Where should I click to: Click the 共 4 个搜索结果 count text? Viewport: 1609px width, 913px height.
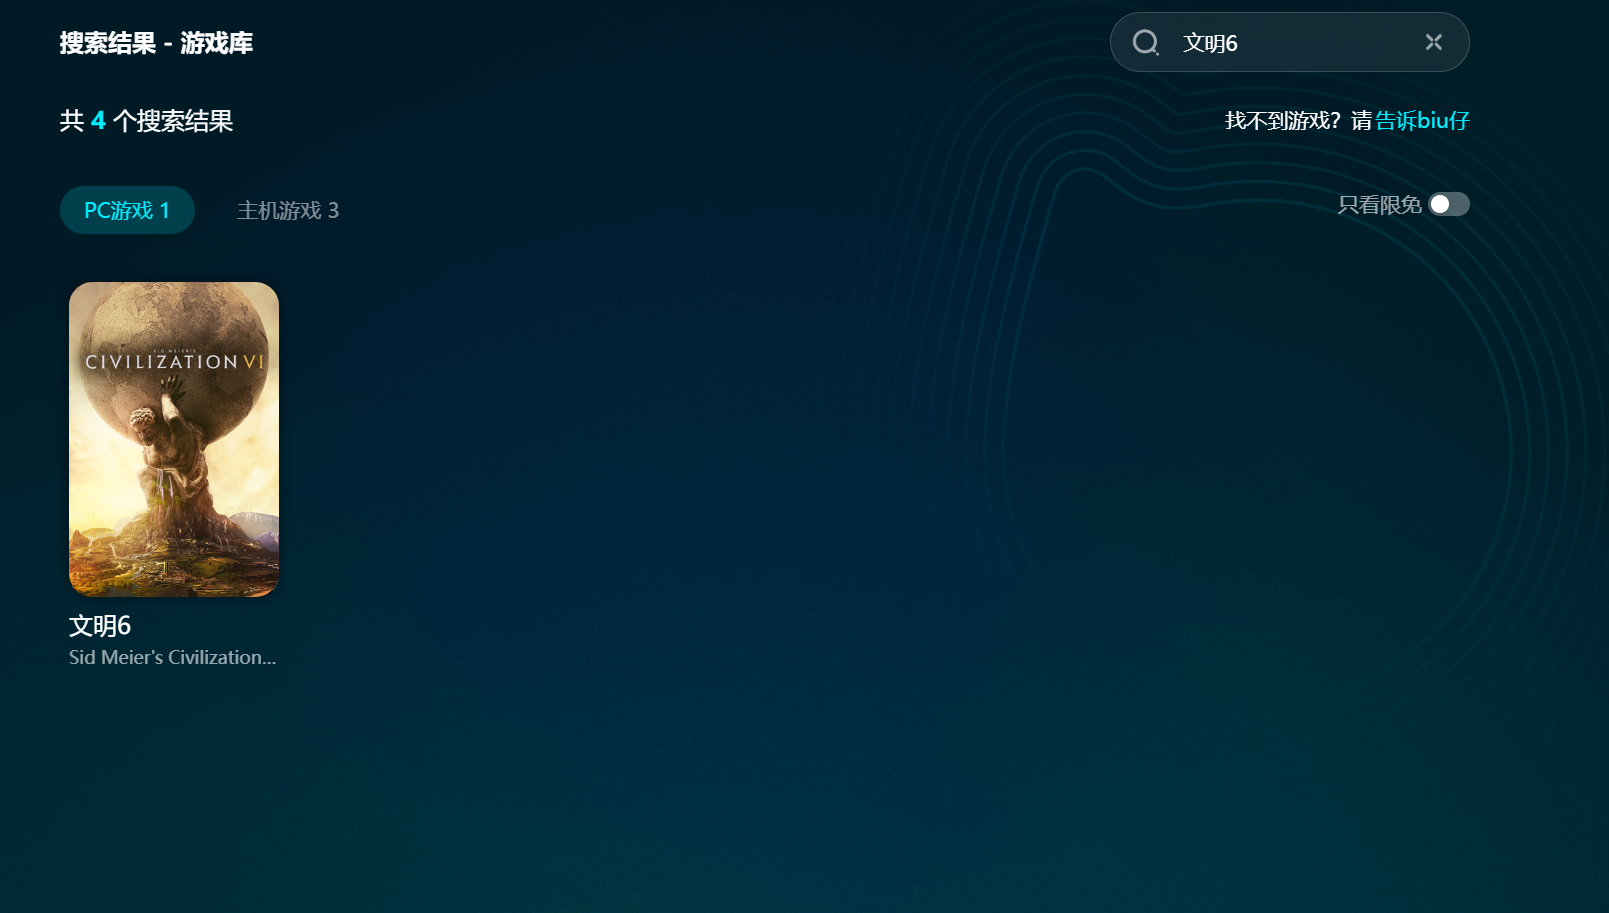(146, 121)
